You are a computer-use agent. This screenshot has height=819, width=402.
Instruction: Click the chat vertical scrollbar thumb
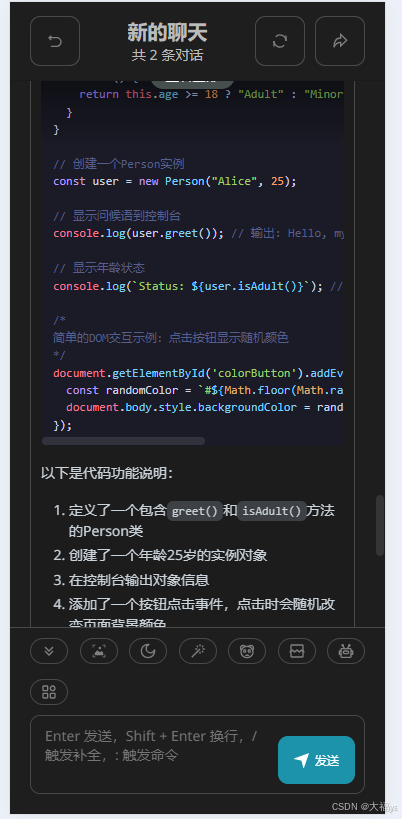(380, 525)
